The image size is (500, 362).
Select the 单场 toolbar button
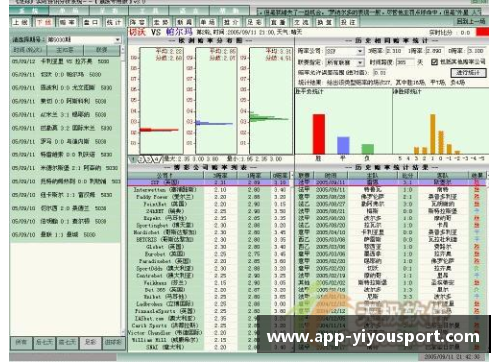(207, 22)
